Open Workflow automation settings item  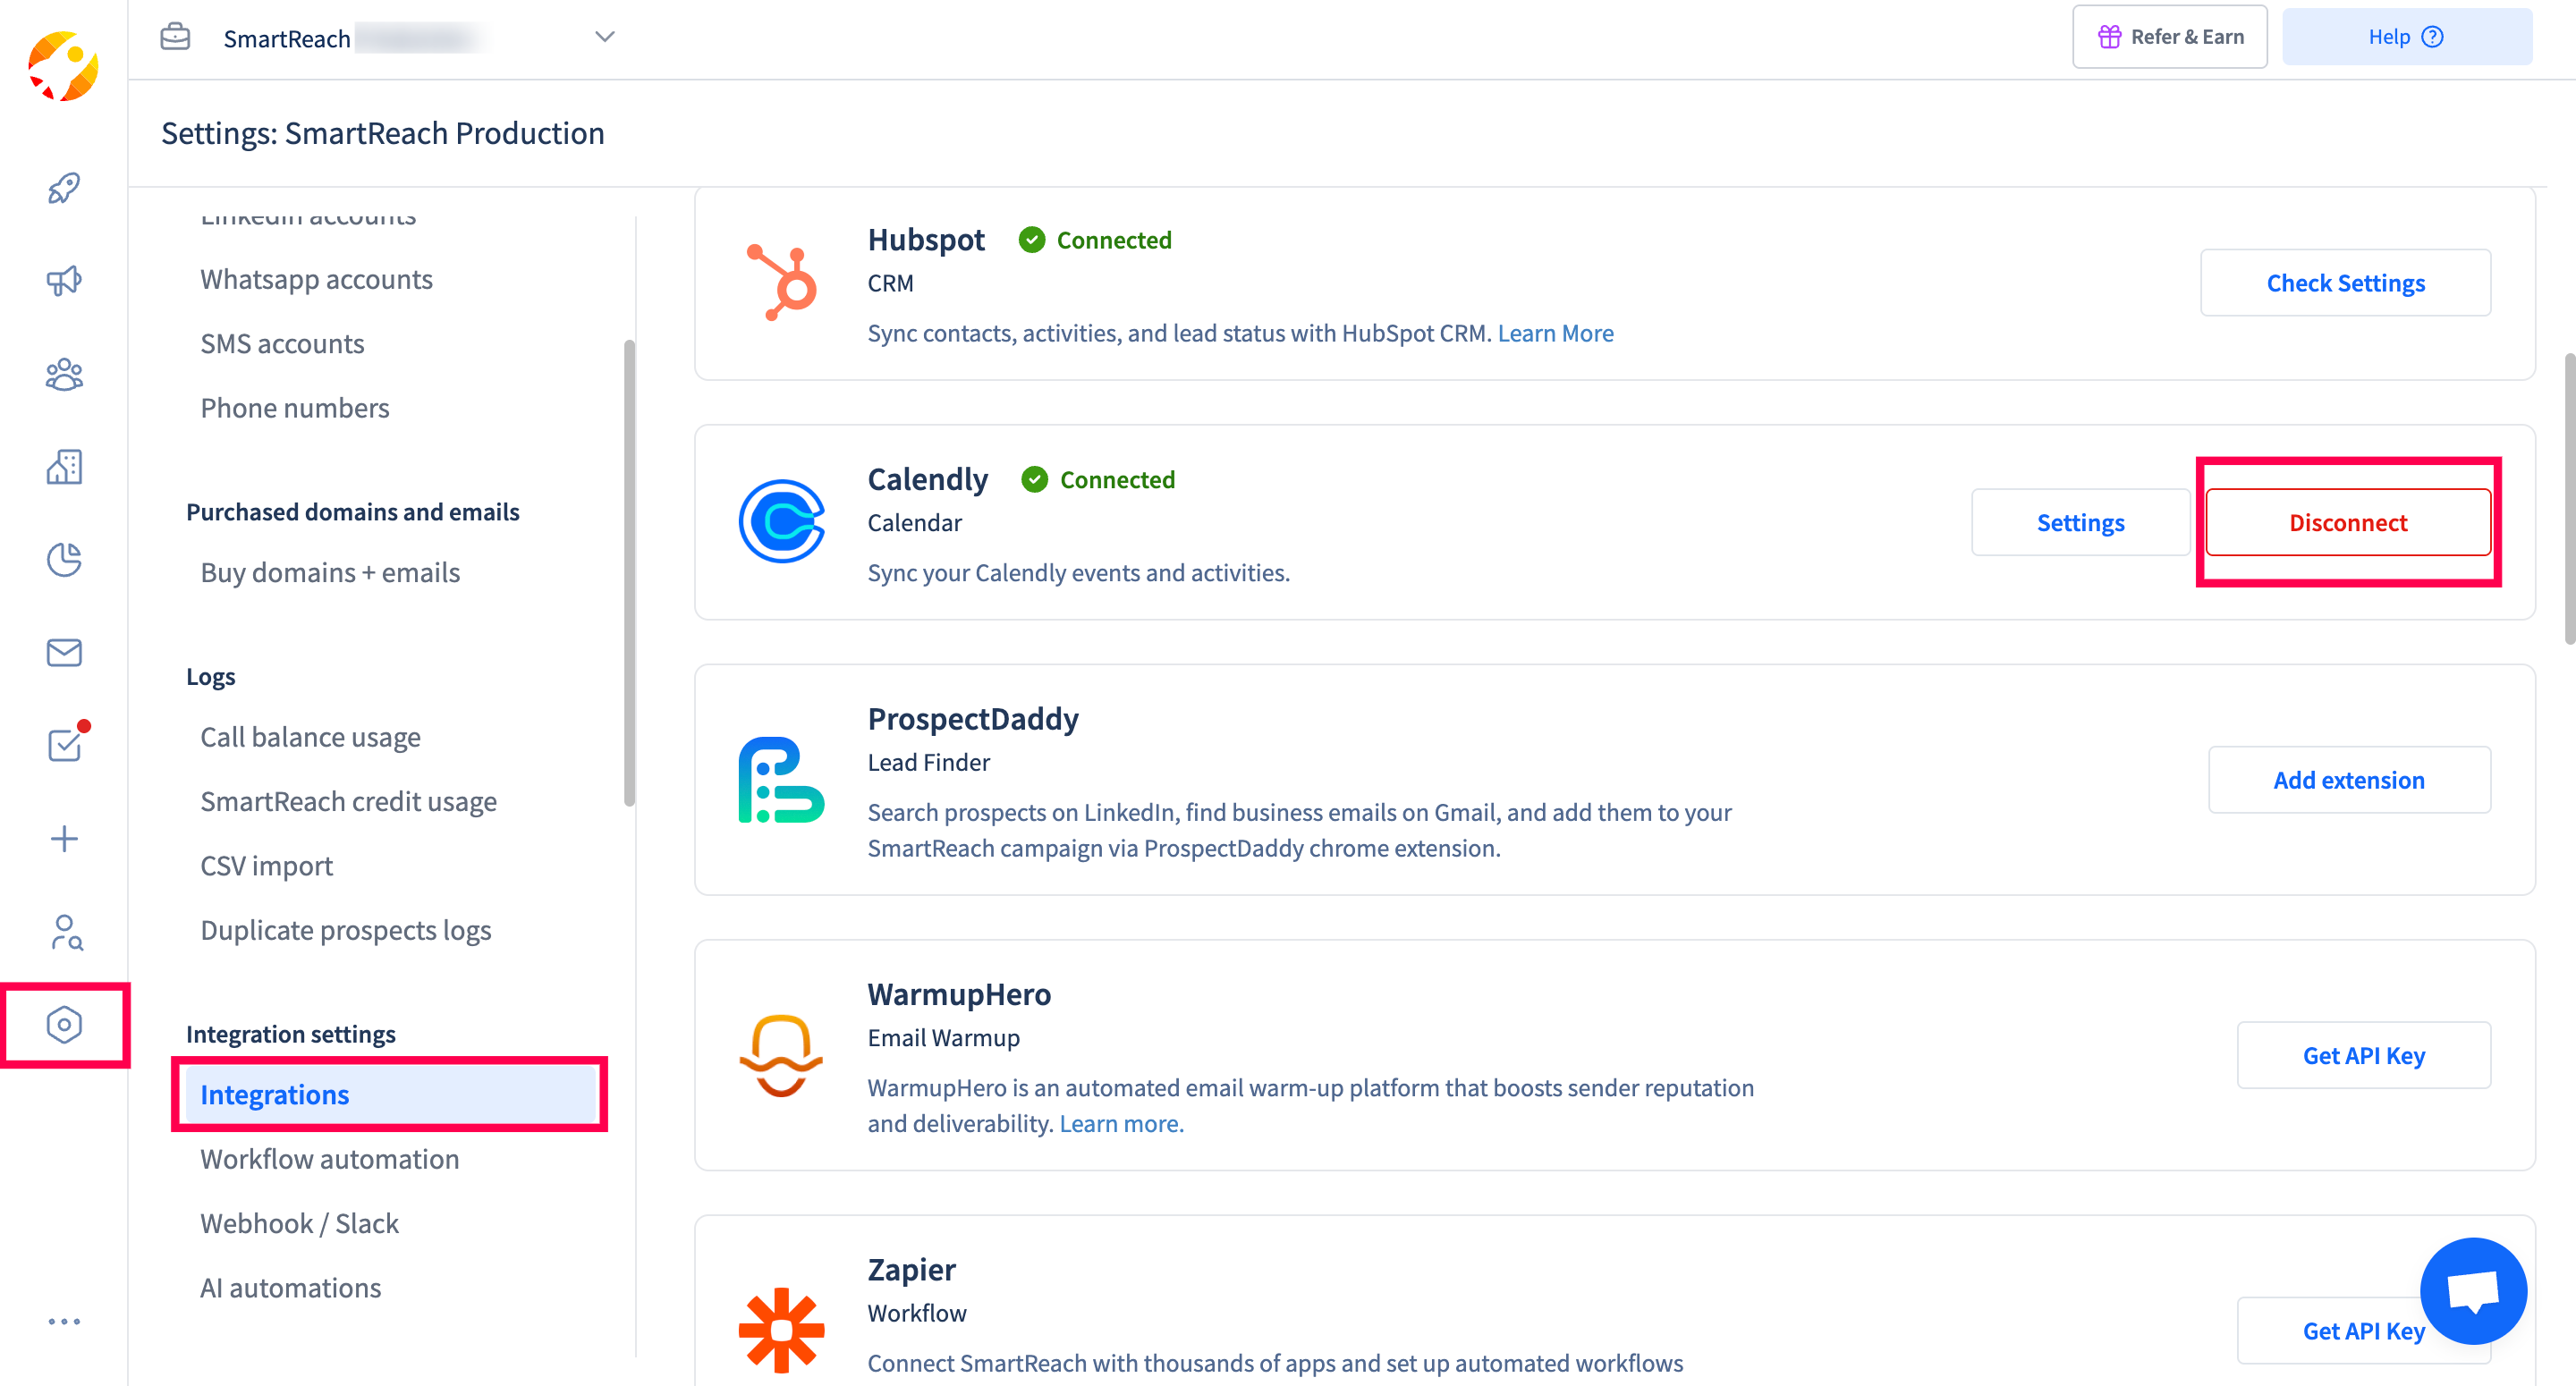point(329,1159)
